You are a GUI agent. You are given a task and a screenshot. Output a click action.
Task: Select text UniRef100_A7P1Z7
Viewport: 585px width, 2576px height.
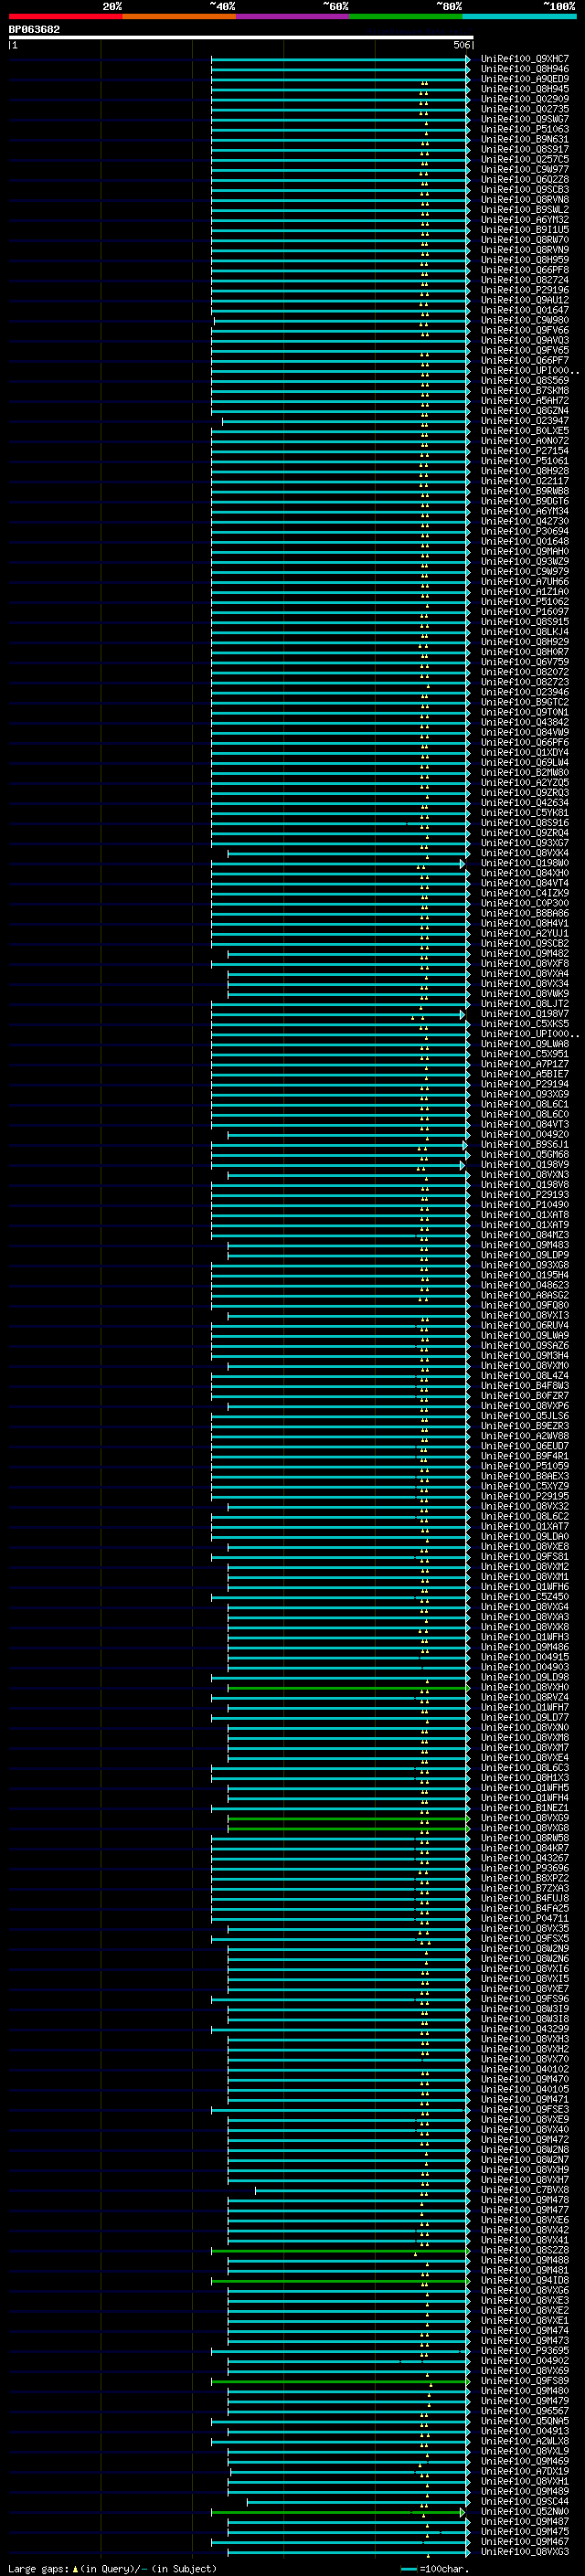click(525, 1064)
